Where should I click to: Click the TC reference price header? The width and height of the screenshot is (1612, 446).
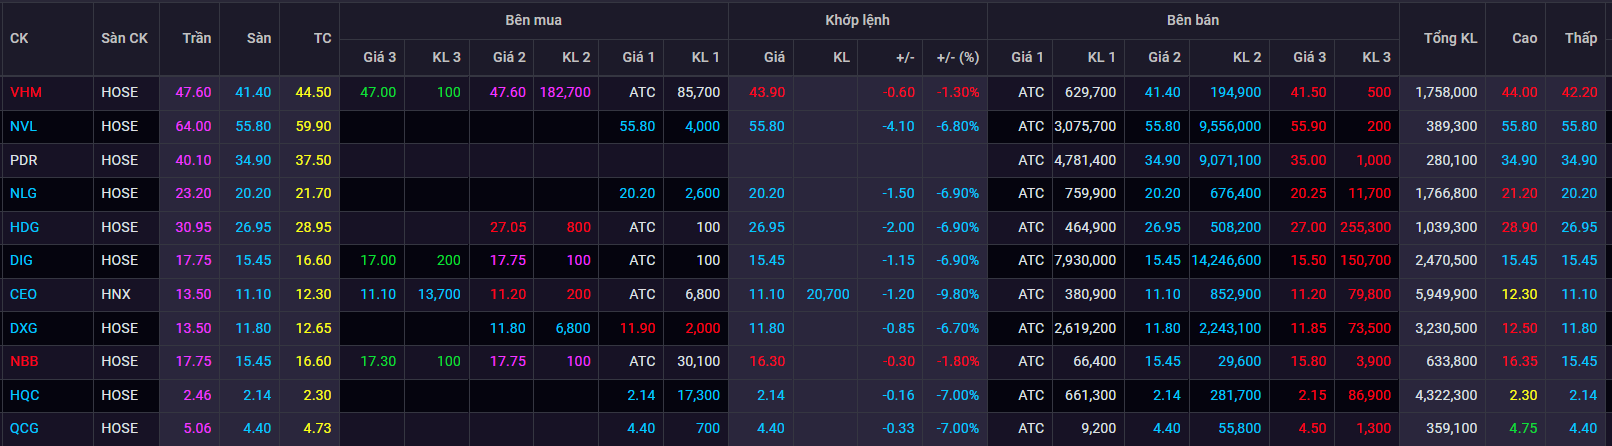point(322,38)
